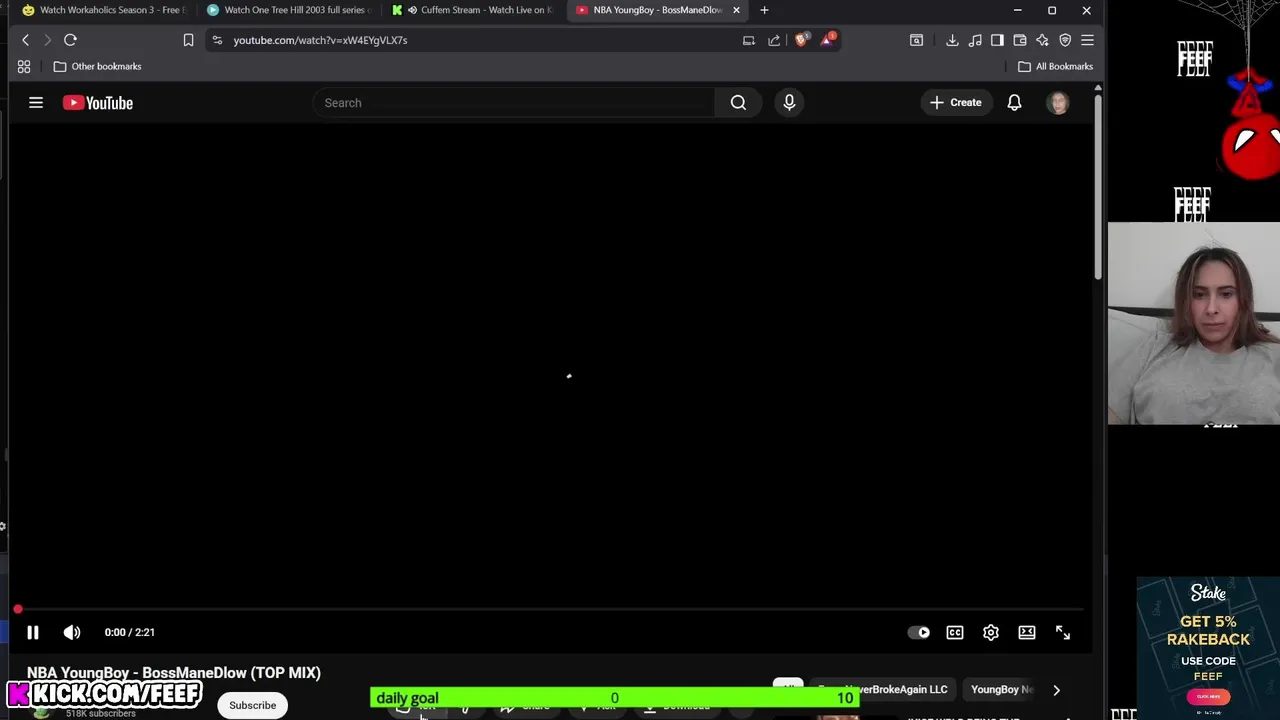Viewport: 1280px width, 720px height.
Task: Switch to theater mode in player
Action: (x=1027, y=632)
